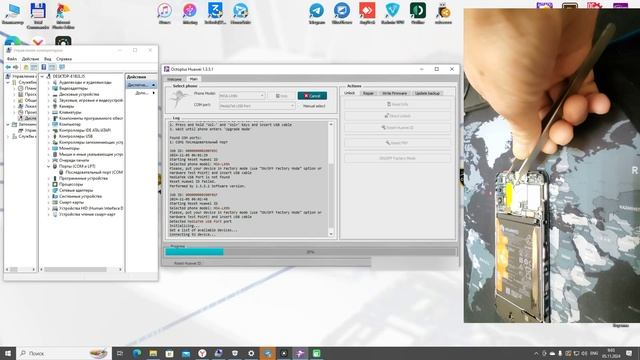This screenshot has width=640, height=360.
Task: Open Microsoft Edge from the taskbar
Action: [137, 353]
